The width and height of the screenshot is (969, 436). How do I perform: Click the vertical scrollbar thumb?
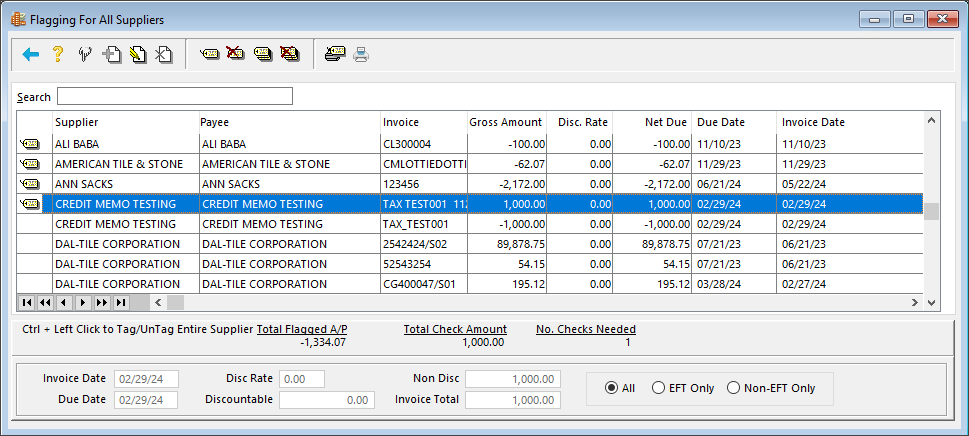tap(932, 211)
